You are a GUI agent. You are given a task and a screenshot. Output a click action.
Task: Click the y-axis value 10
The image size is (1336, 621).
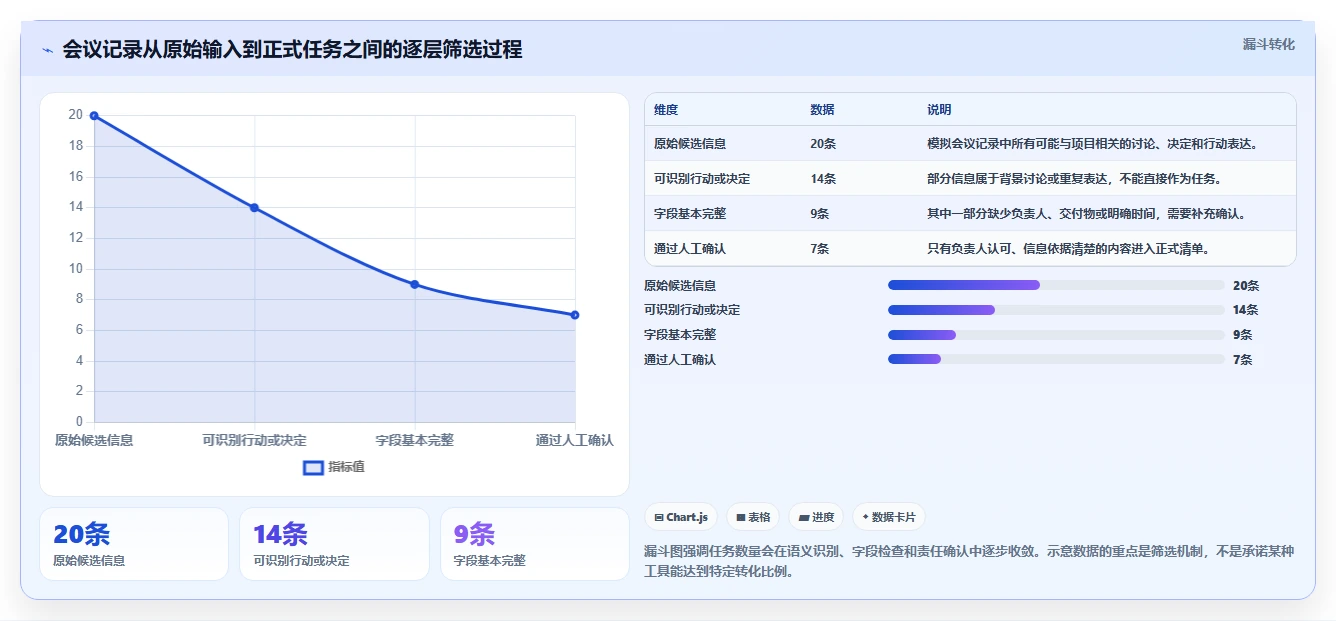coord(76,268)
